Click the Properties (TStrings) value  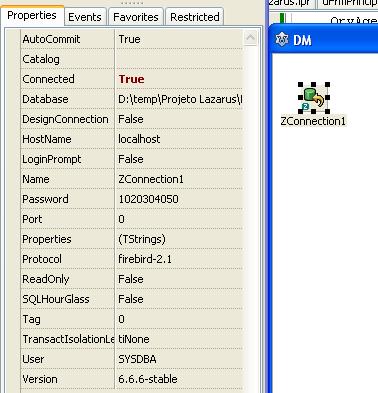[142, 239]
